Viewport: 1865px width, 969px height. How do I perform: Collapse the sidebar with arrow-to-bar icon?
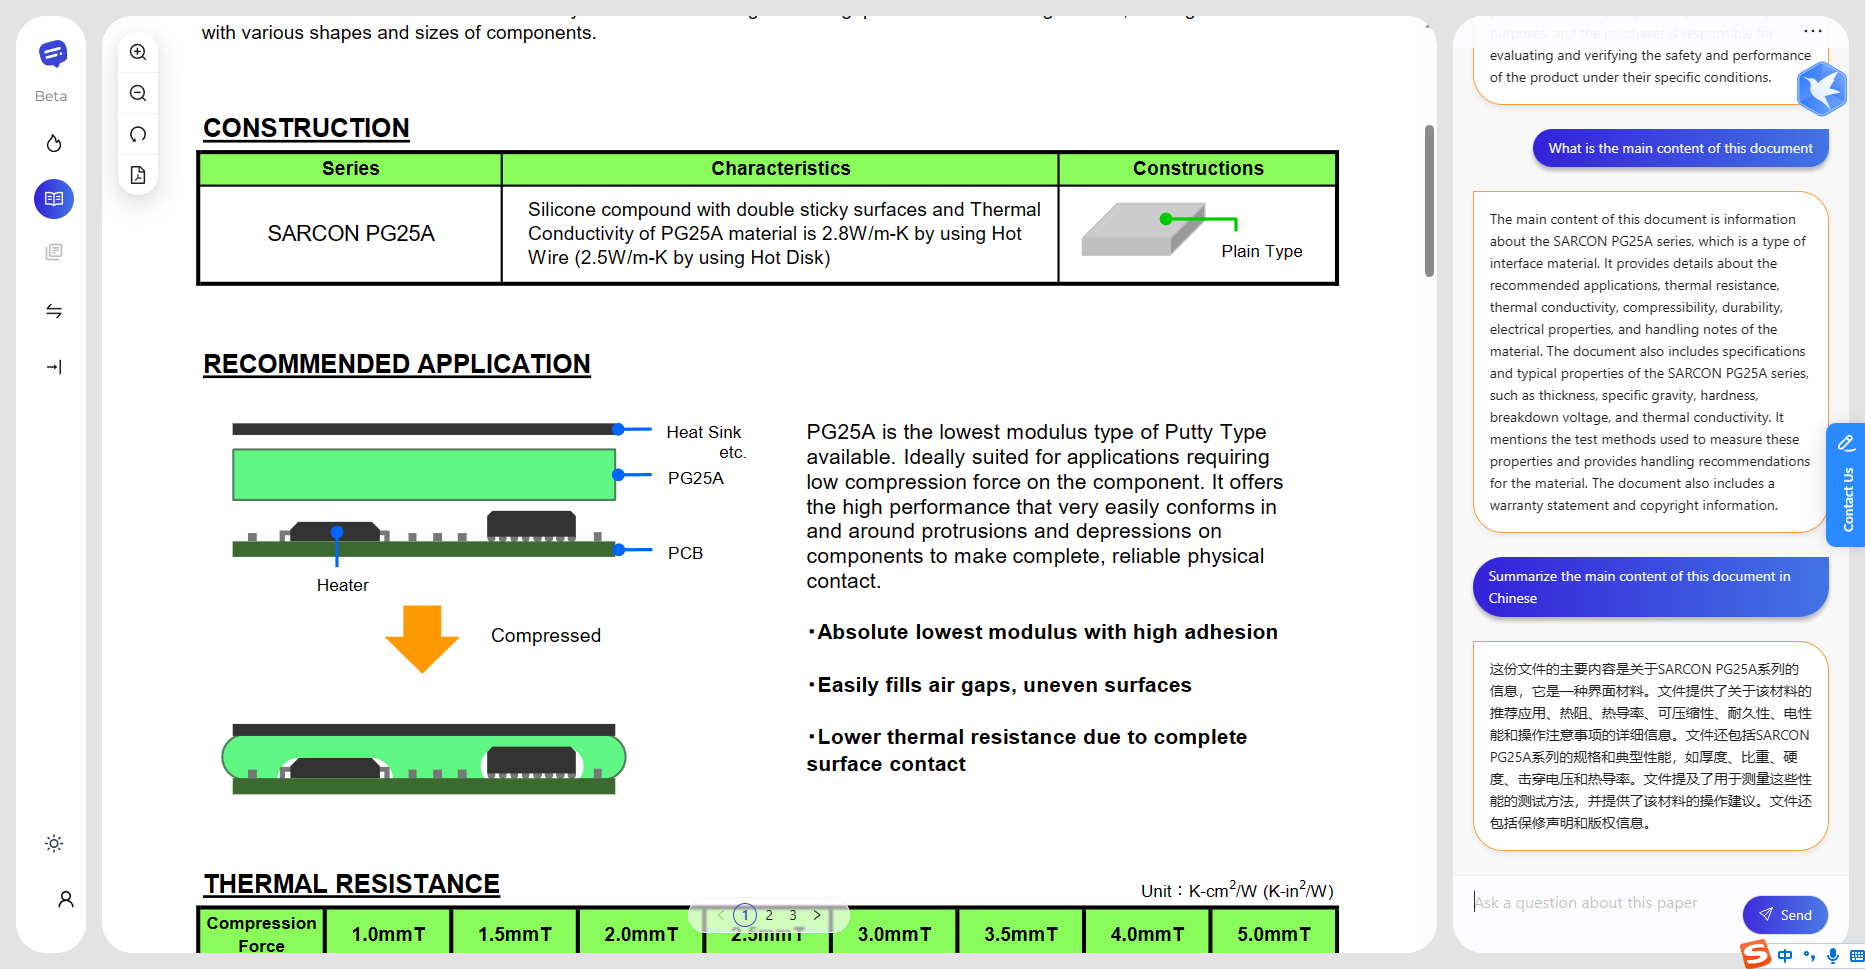coord(54,367)
